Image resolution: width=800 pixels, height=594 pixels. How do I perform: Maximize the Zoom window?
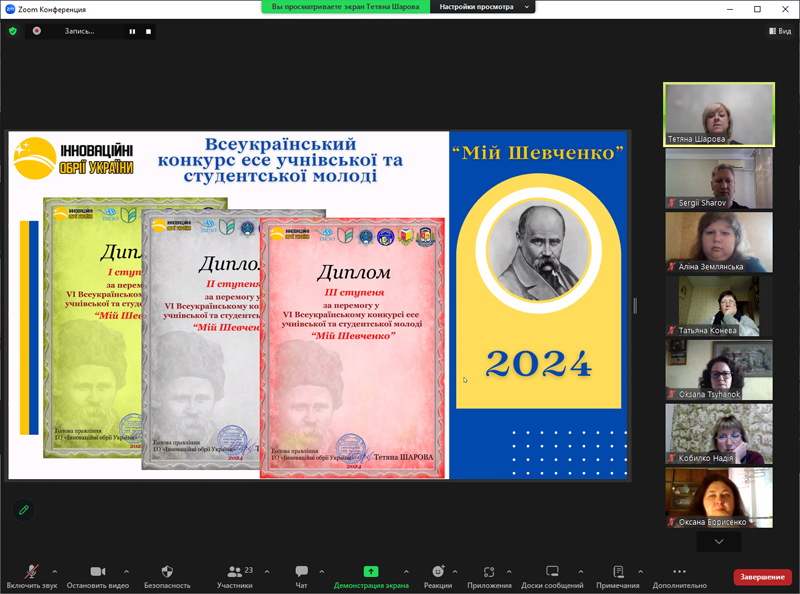point(758,9)
